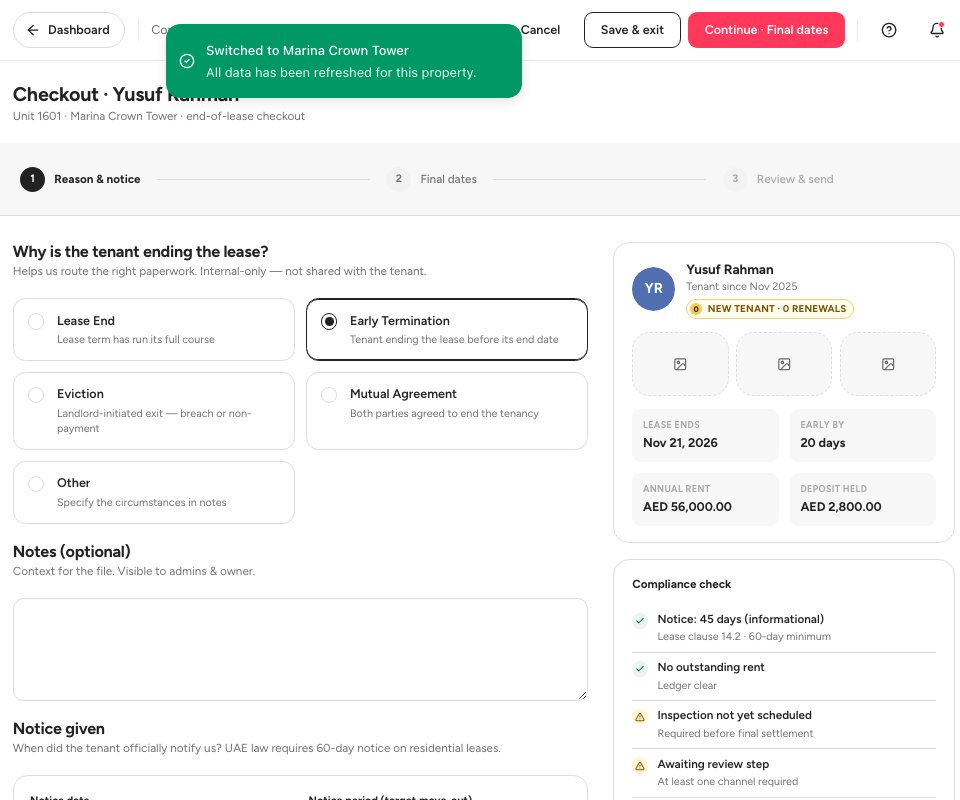Click the No outstanding rent check icon

[x=640, y=668]
